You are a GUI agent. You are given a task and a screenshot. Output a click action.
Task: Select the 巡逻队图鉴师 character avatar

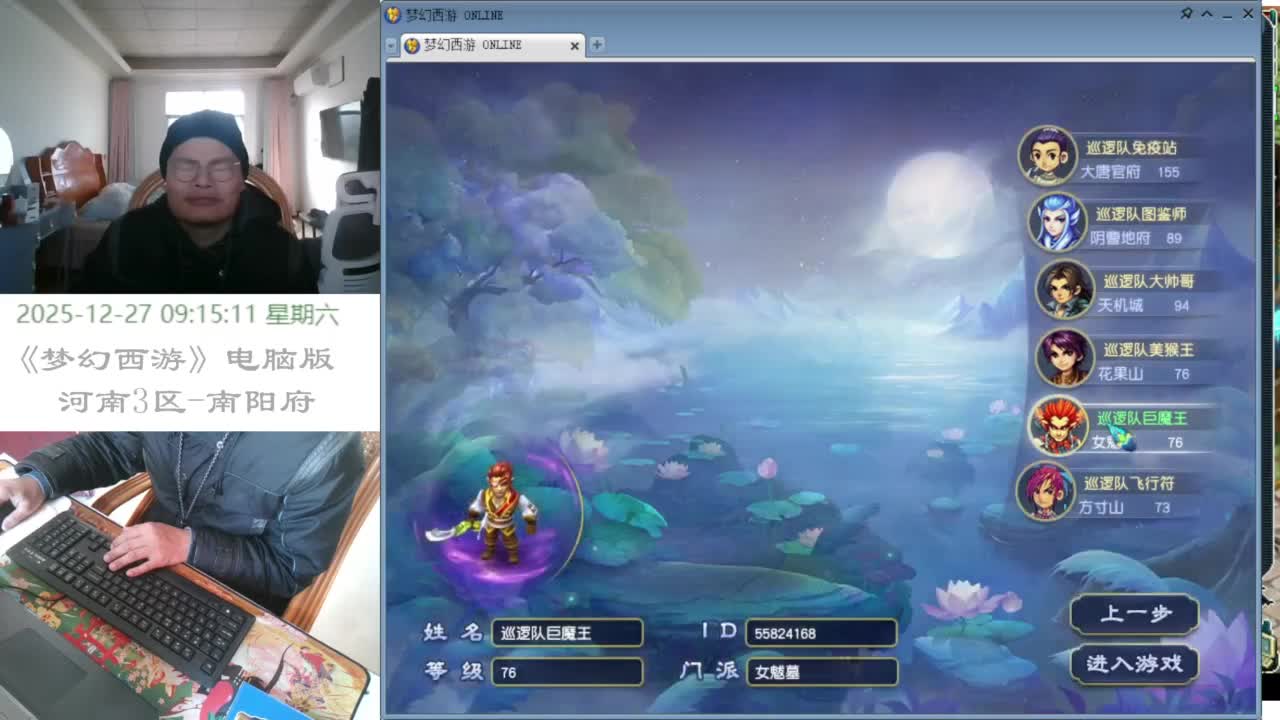[1057, 221]
